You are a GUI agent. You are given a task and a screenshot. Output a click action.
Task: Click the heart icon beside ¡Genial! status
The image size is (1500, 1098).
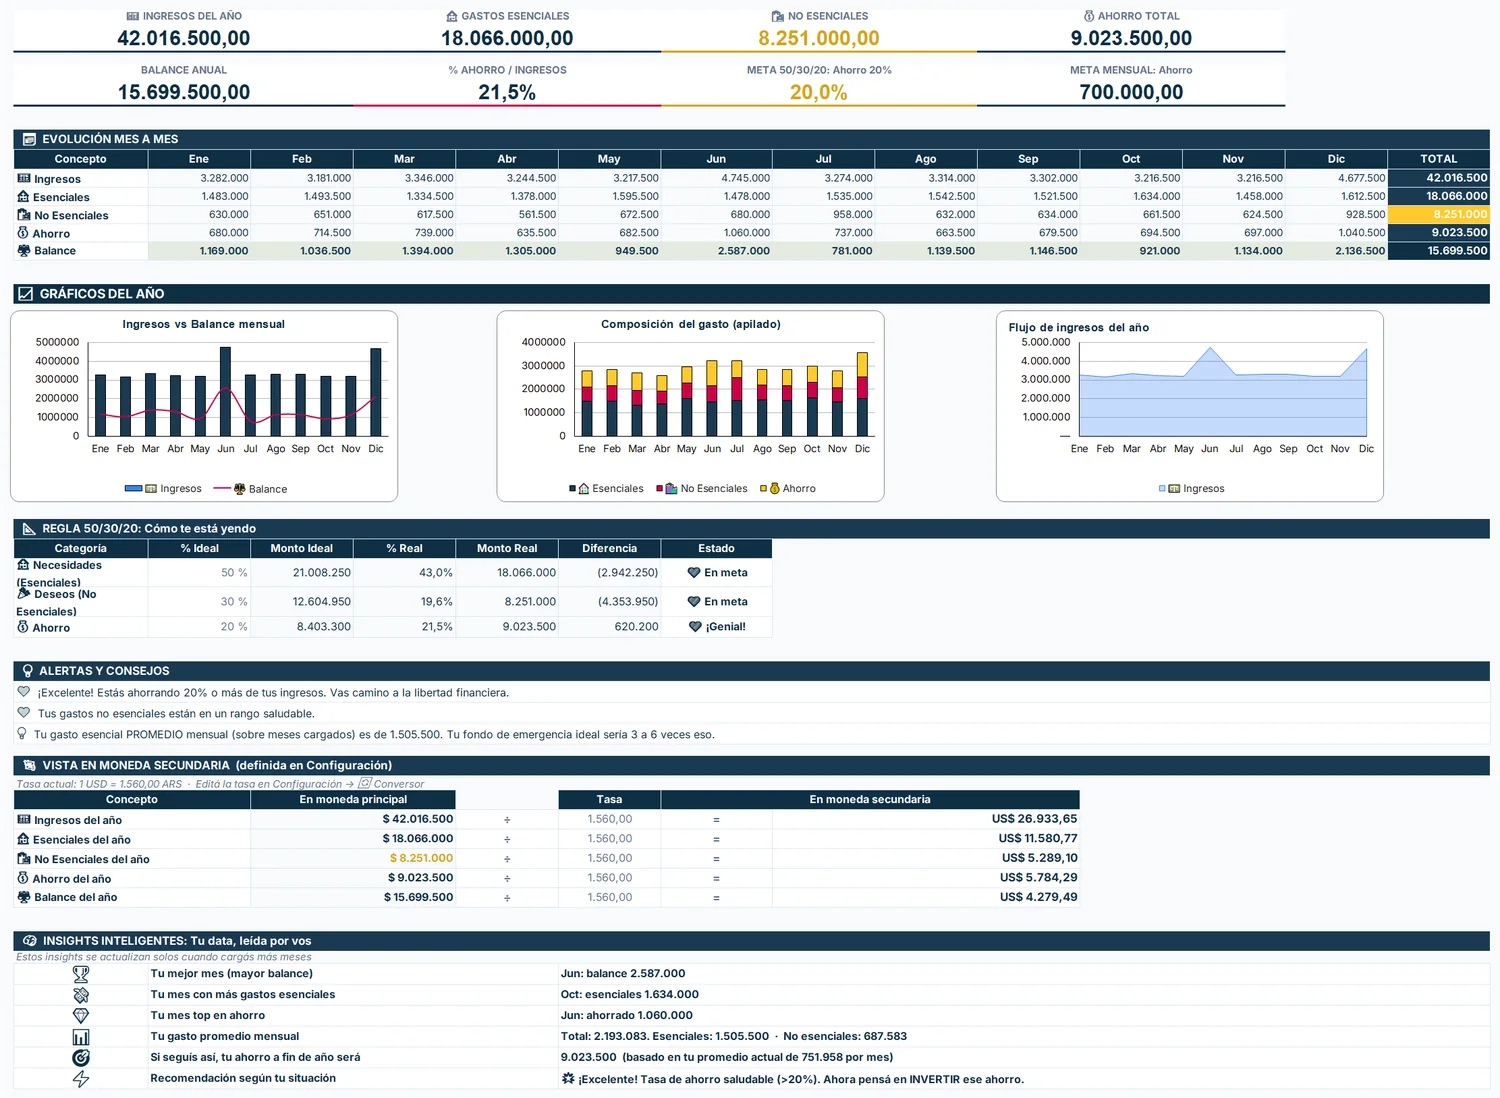[695, 627]
